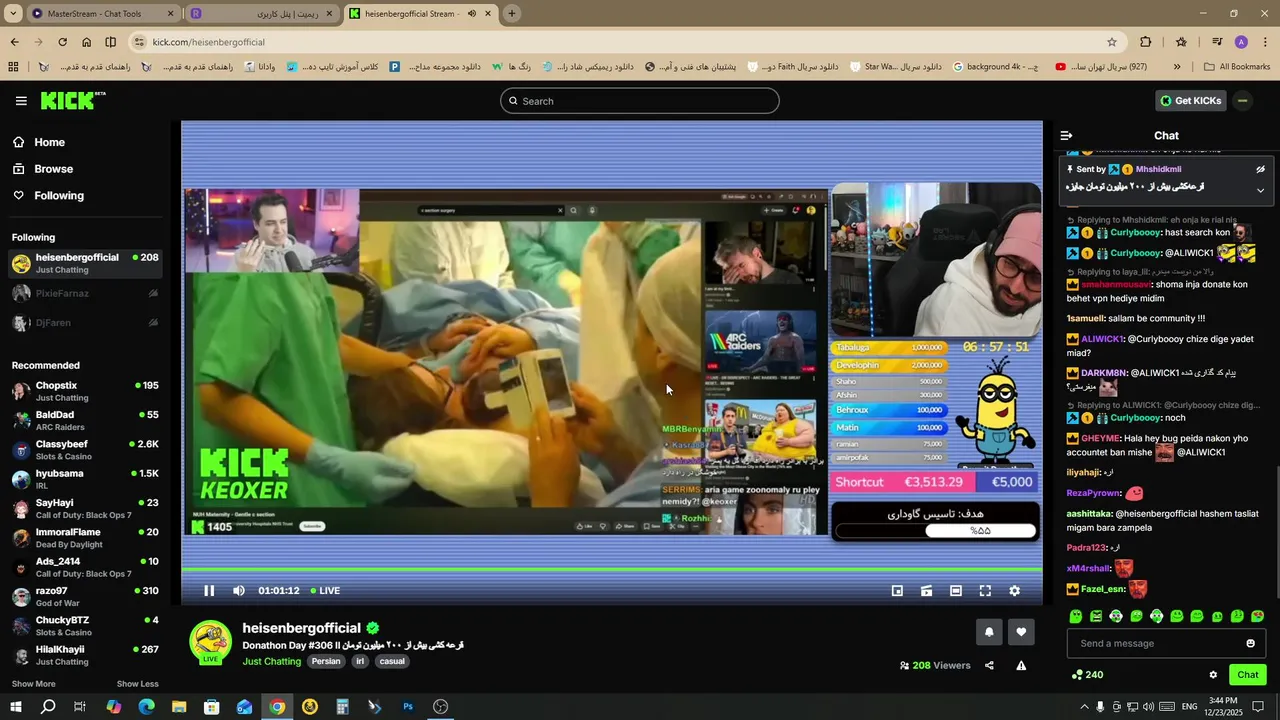Expand the pinned message chevron
The image size is (1280, 720).
[1260, 190]
